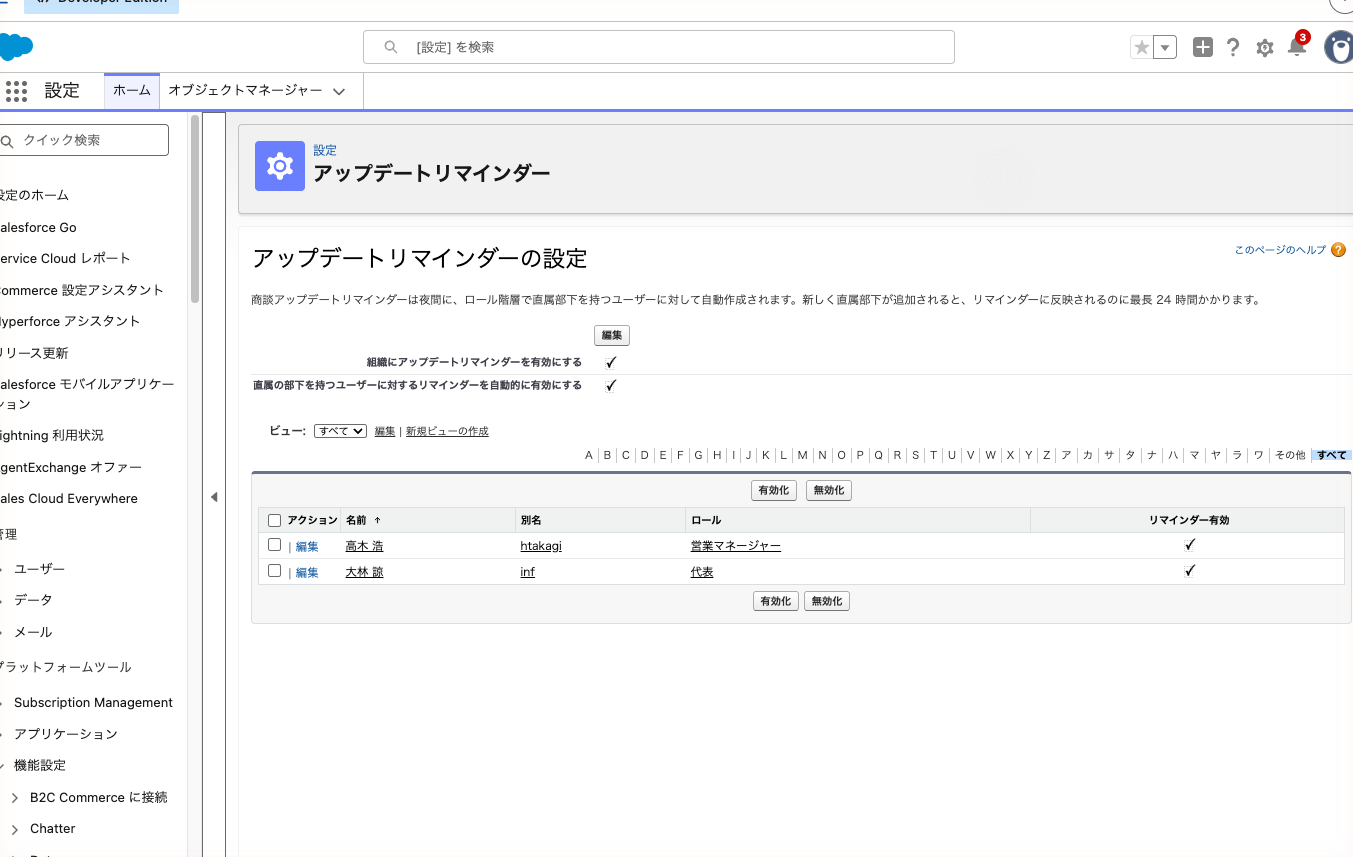Open the オブジェクトマネージャー tab chevron menu
Viewport: 1353px width, 857px height.
(x=339, y=91)
